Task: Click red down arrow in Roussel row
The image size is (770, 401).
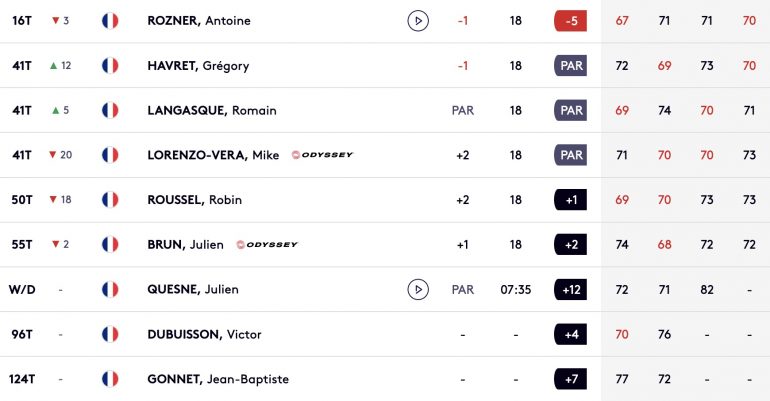Action: click(x=53, y=199)
